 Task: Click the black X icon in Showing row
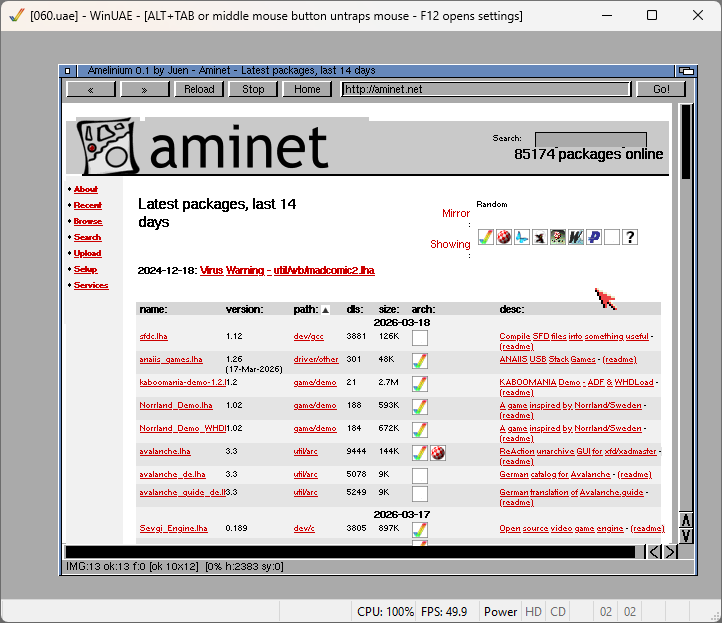[540, 237]
